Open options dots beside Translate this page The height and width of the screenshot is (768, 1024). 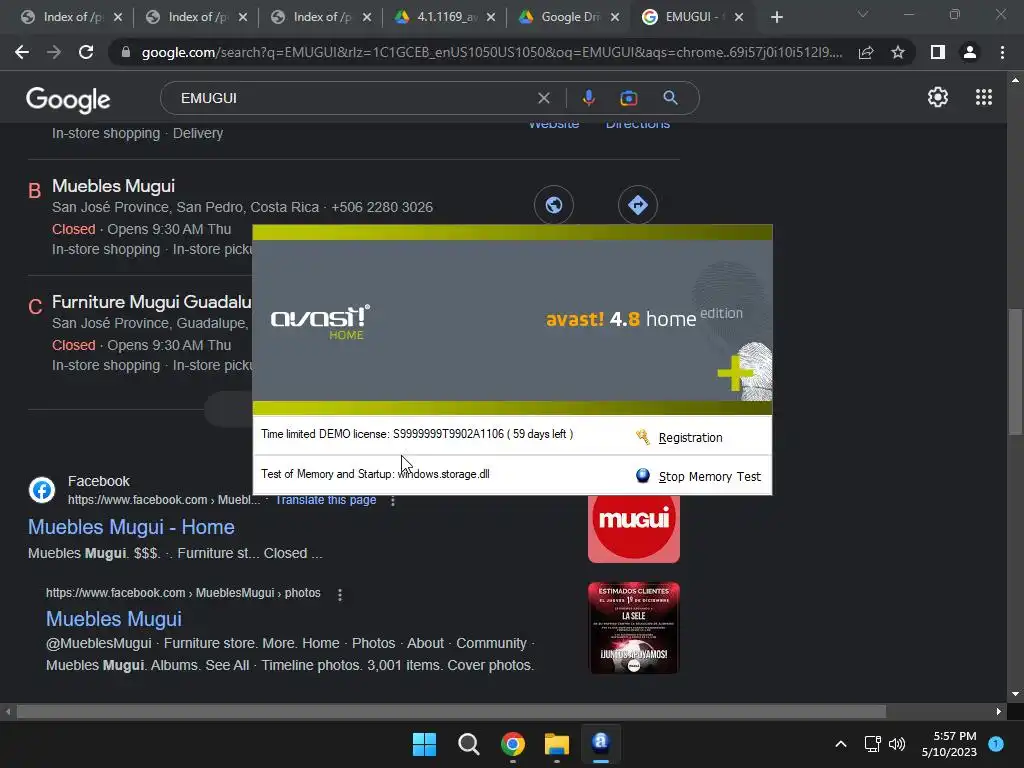[392, 501]
